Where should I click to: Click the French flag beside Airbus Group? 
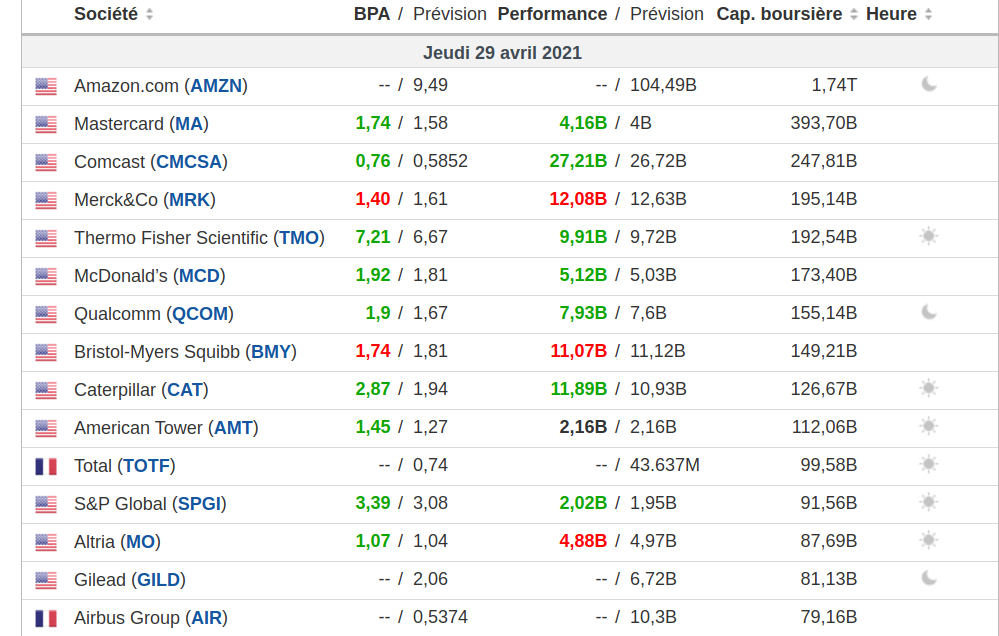point(46,618)
